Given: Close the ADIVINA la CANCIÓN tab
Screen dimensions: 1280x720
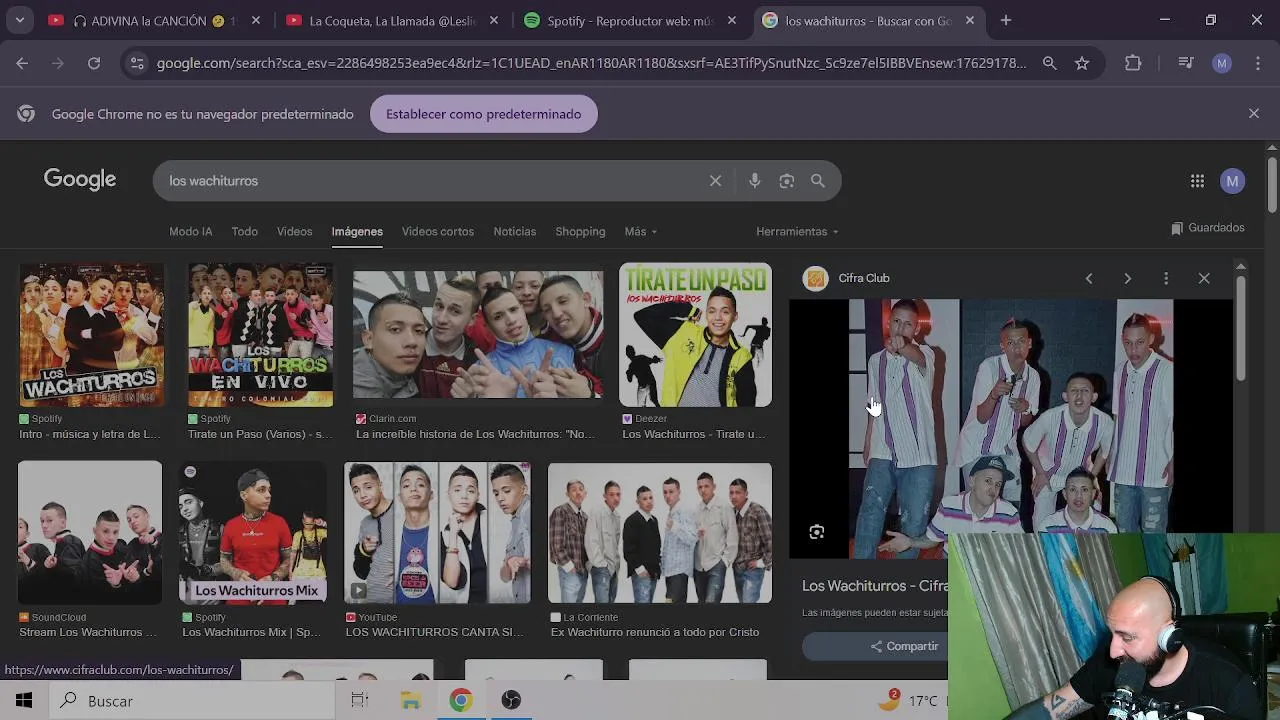Looking at the screenshot, I should point(256,20).
